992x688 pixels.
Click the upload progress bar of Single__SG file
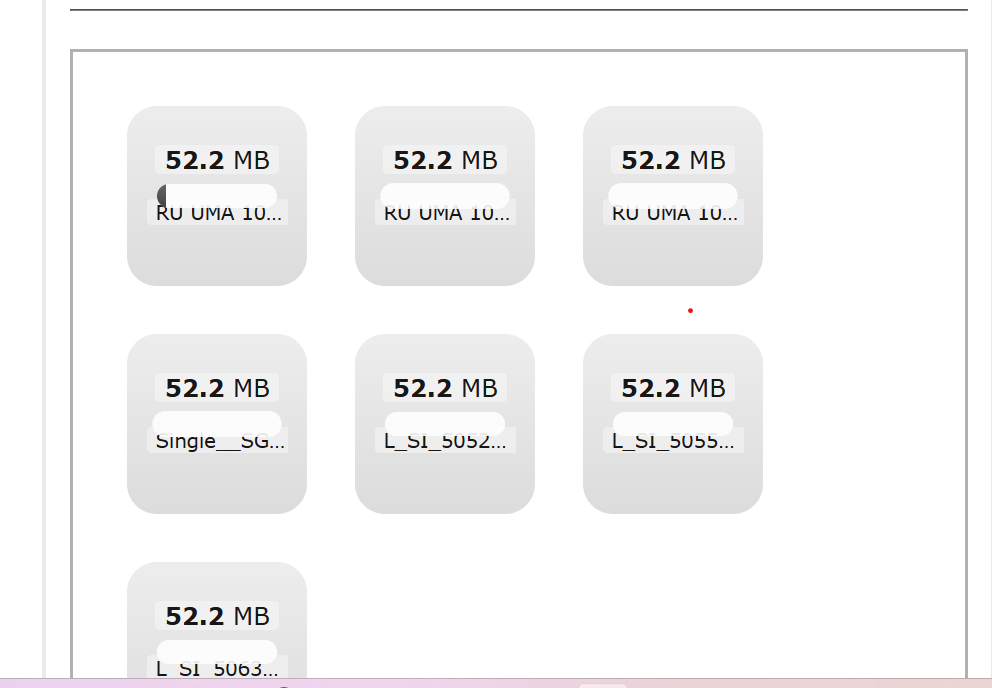[x=217, y=423]
